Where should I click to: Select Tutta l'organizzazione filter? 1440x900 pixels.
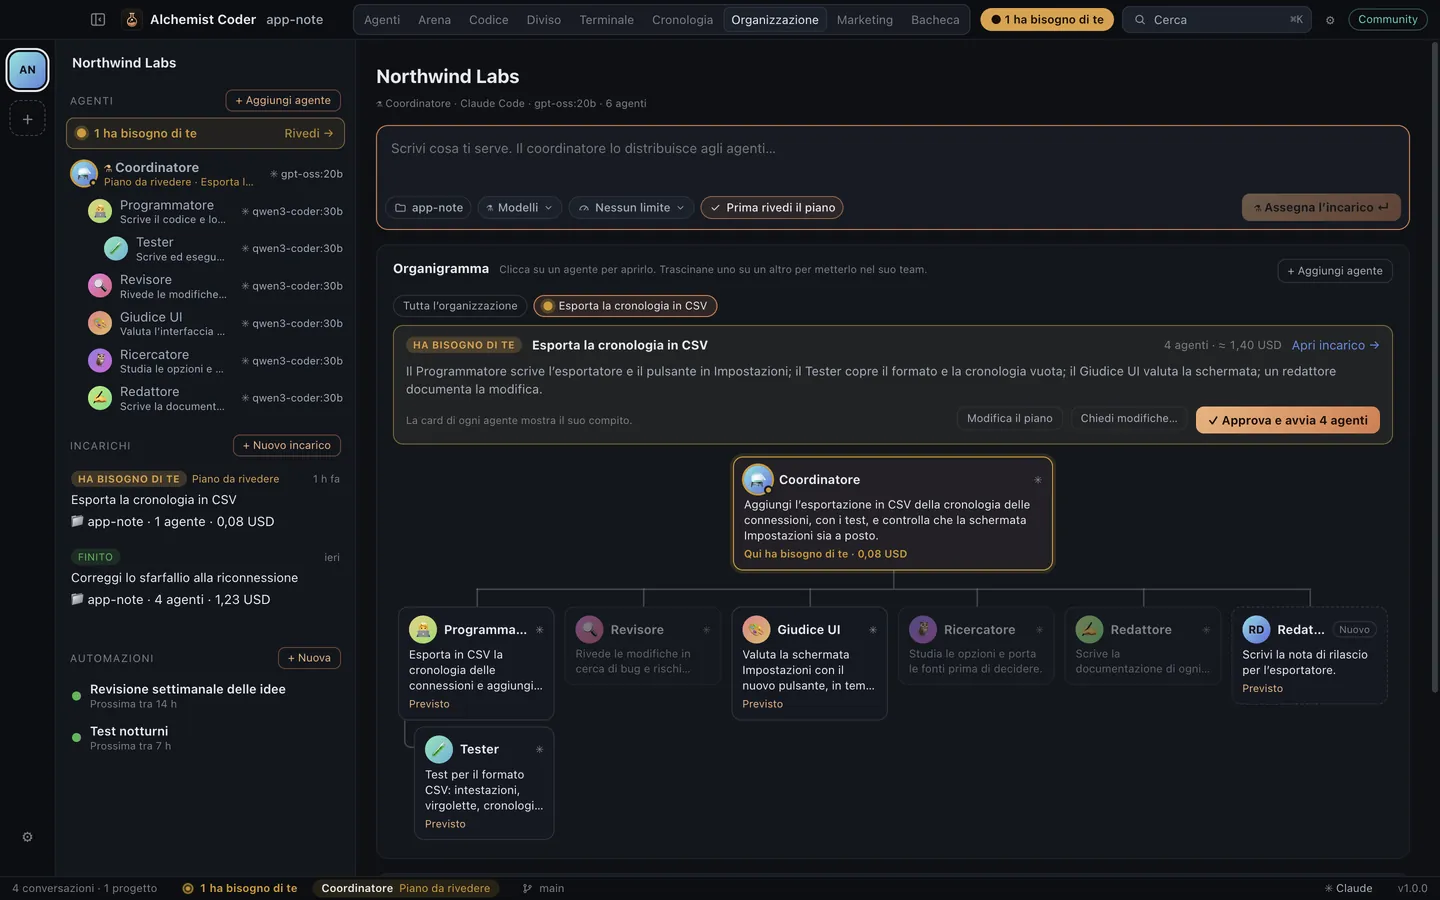tap(460, 306)
